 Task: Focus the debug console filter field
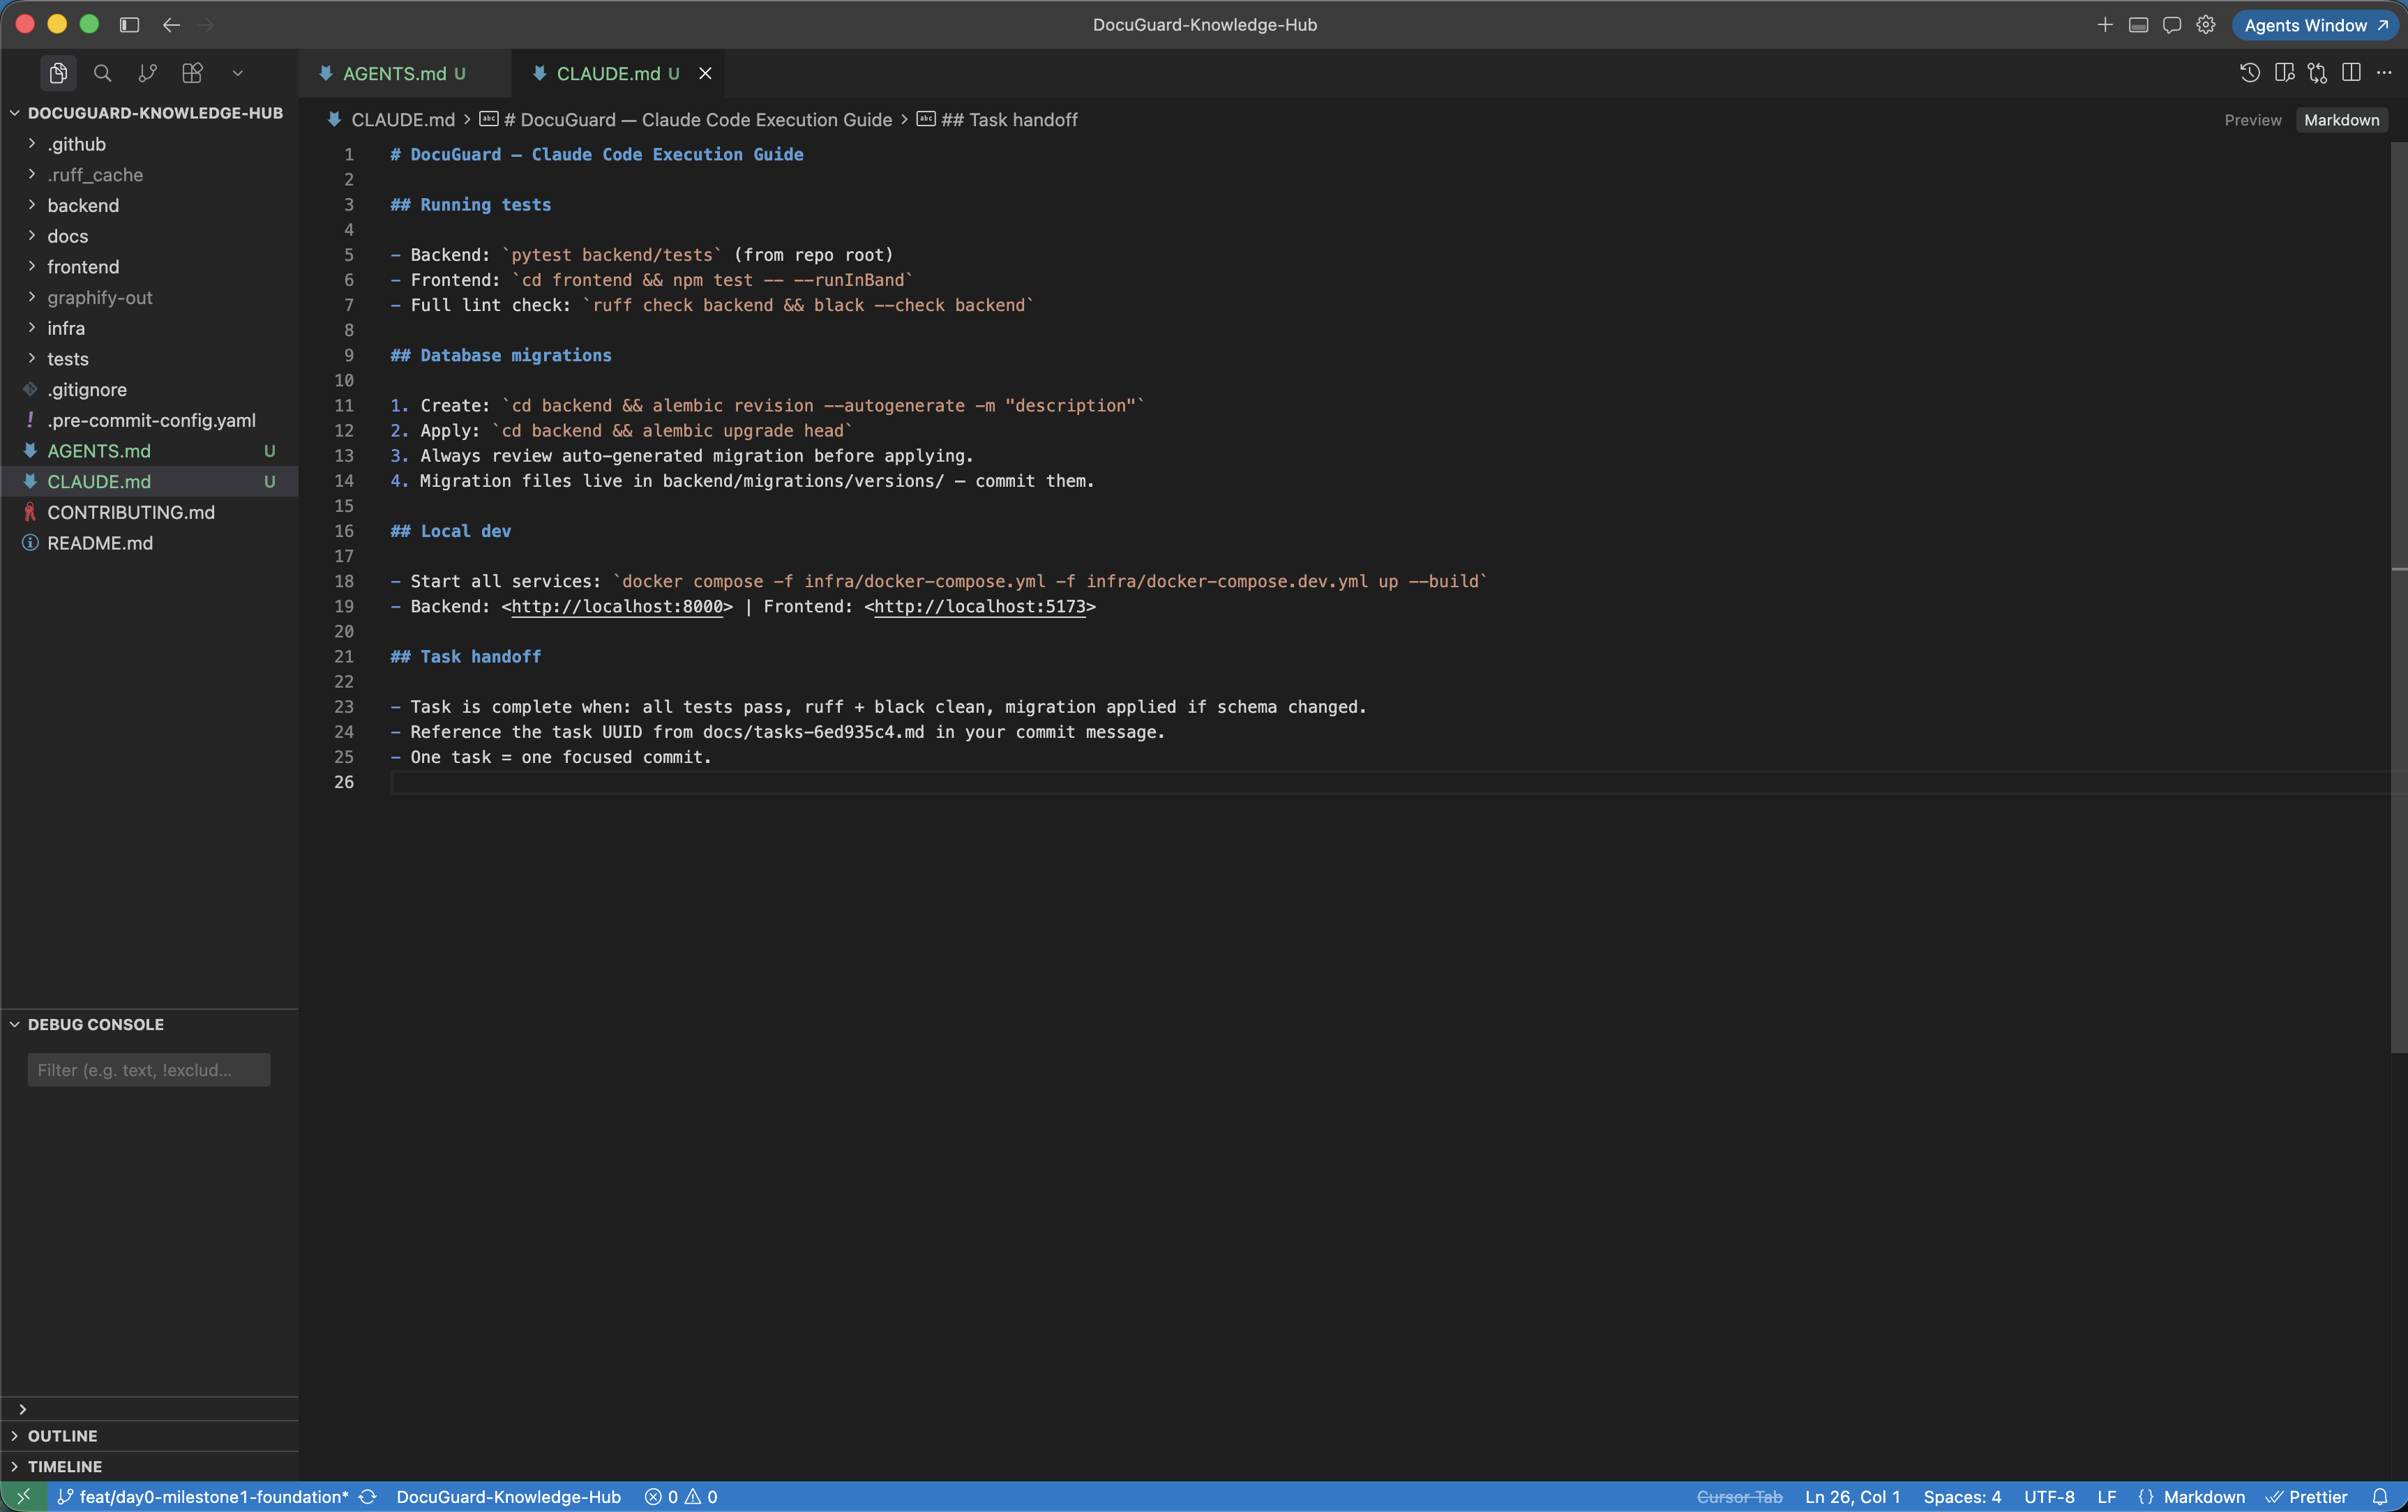click(x=149, y=1070)
